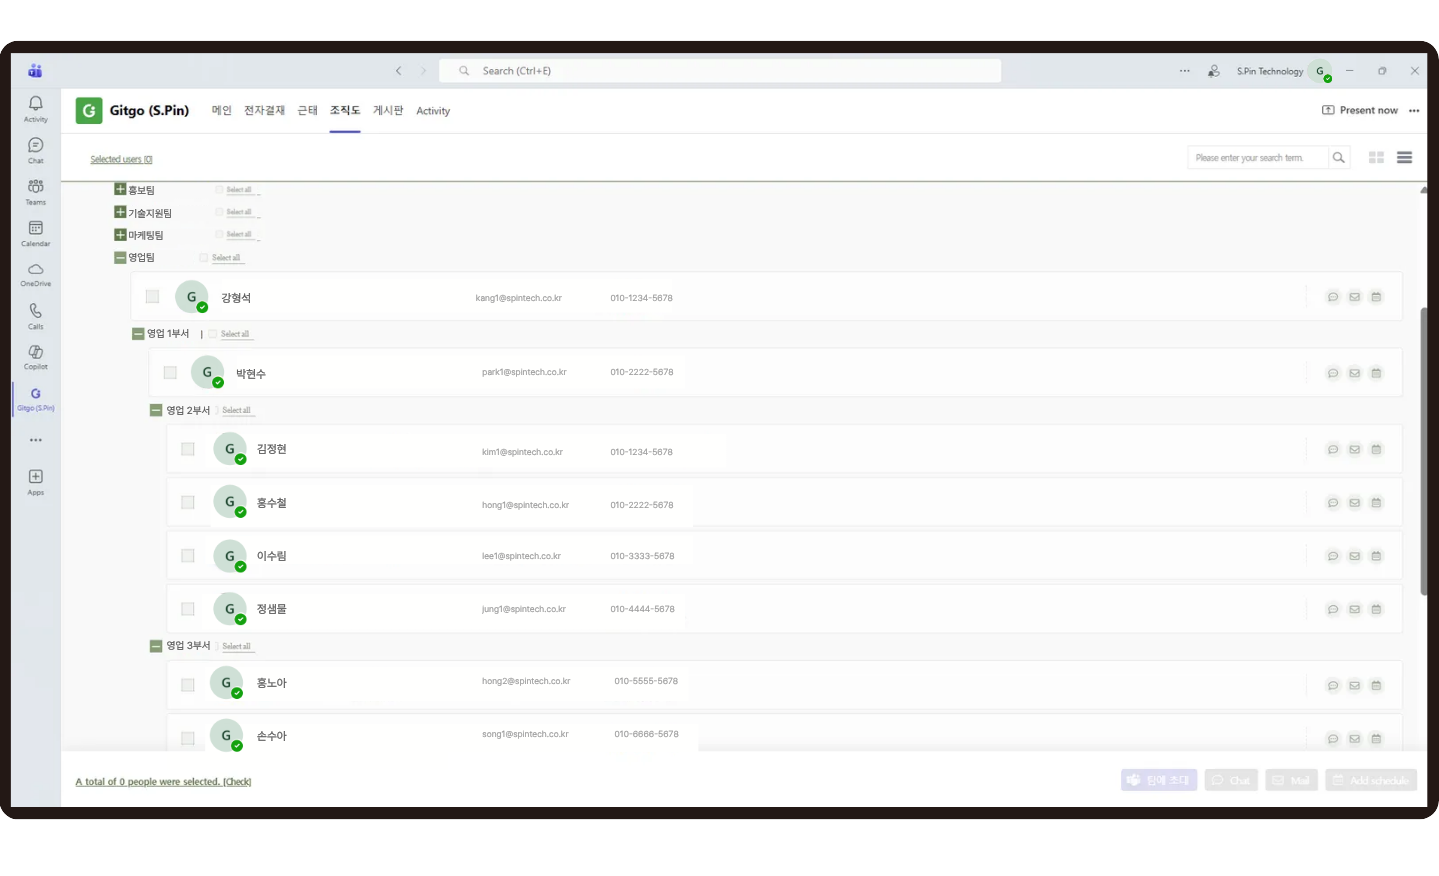1439x876 pixels.
Task: Collapse the 영업 2부서 group
Action: 156,410
